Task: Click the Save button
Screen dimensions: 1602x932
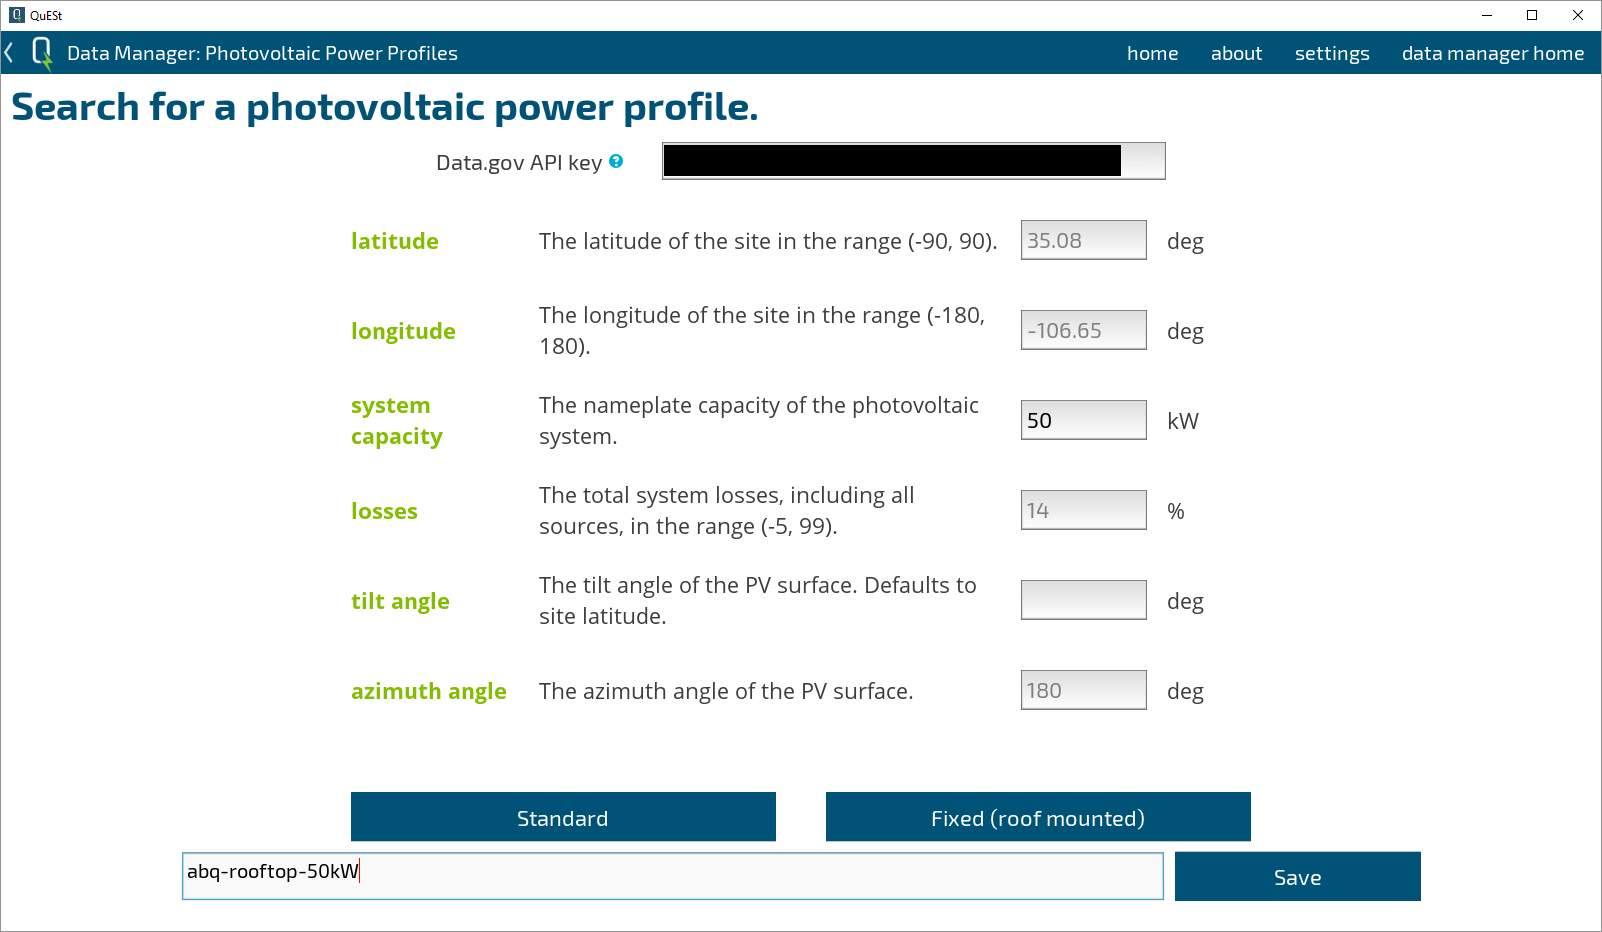Action: tap(1297, 876)
